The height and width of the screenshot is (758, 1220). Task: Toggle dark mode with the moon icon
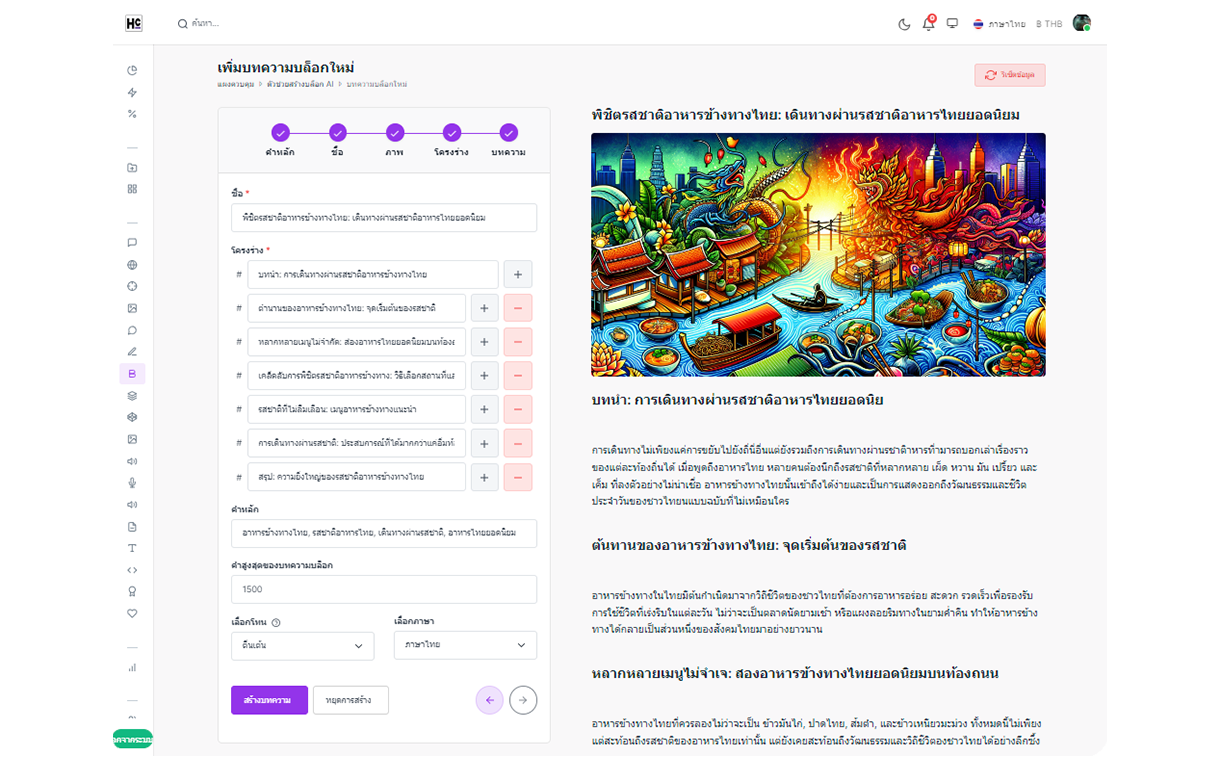point(904,24)
